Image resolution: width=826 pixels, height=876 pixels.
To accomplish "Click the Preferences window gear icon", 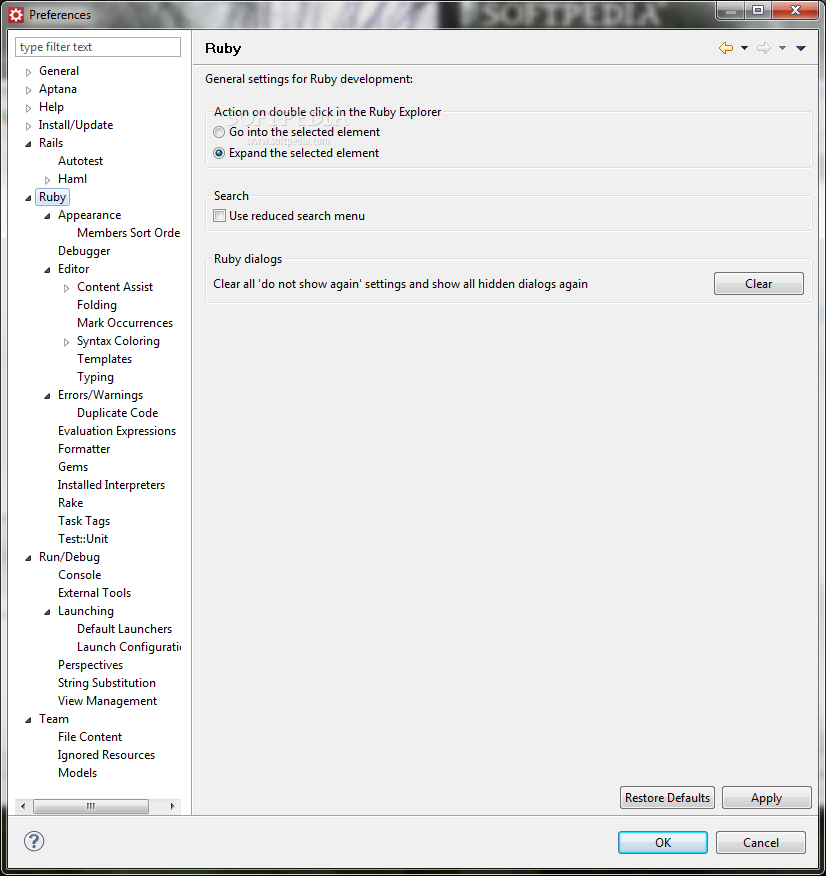I will (16, 15).
